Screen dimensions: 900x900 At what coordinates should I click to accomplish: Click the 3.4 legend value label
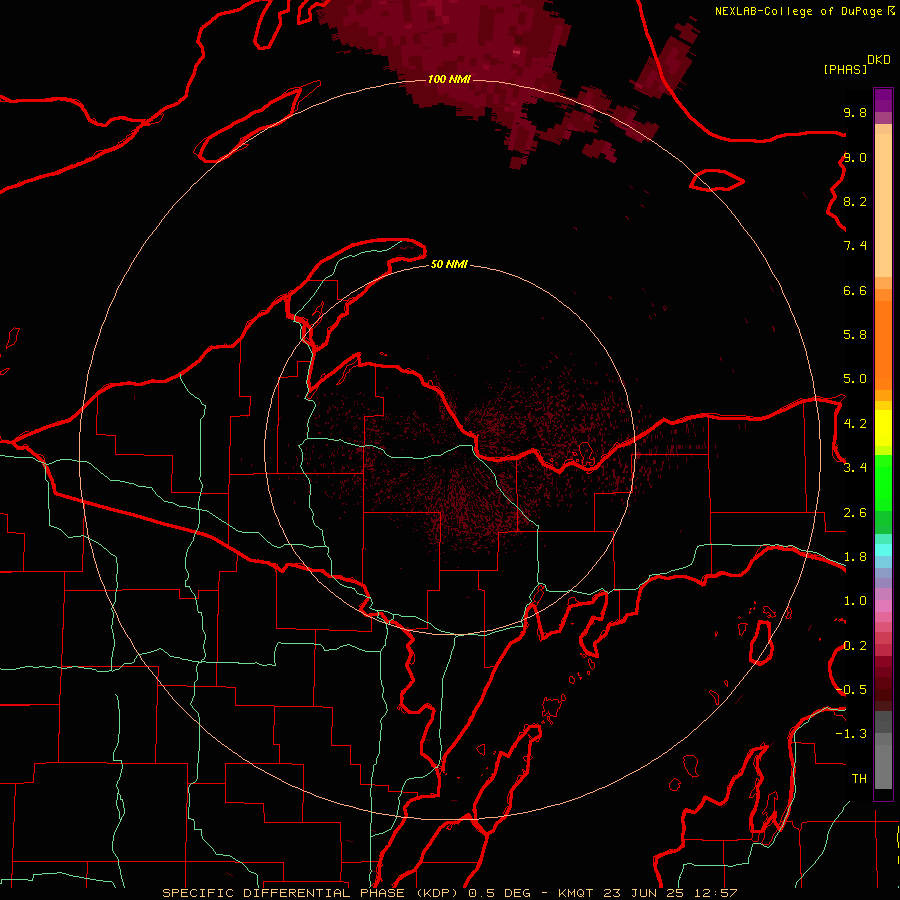(x=855, y=468)
